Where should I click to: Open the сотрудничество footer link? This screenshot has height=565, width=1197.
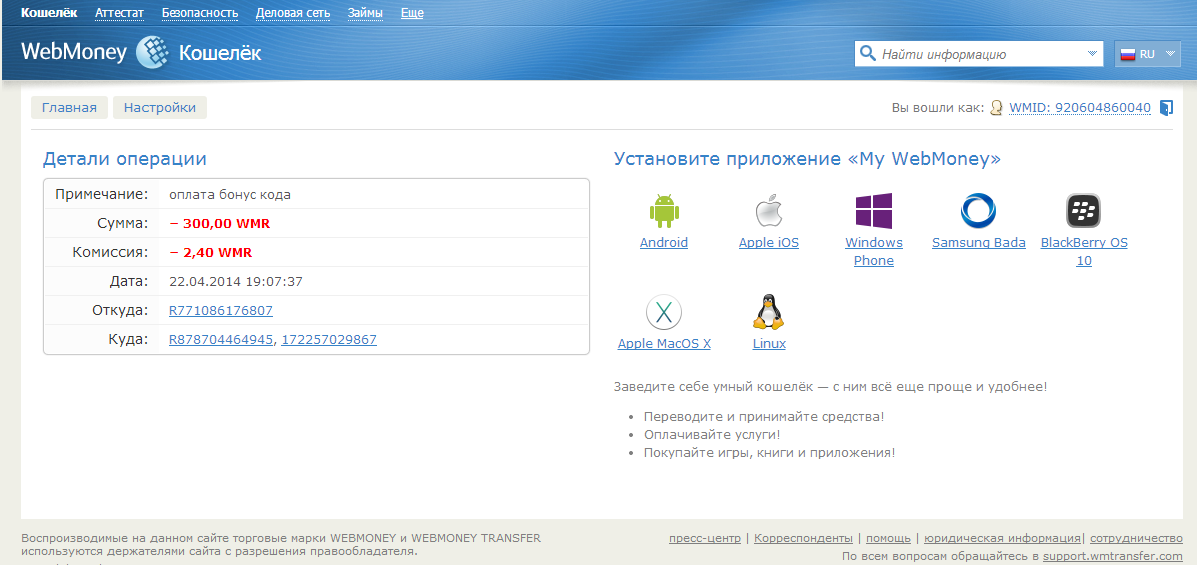click(1136, 538)
